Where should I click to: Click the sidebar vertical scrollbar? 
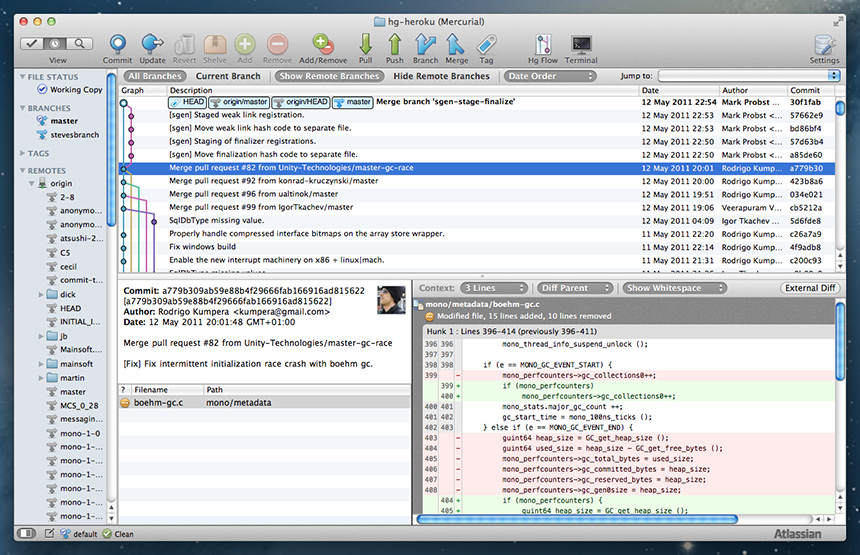tap(111, 149)
